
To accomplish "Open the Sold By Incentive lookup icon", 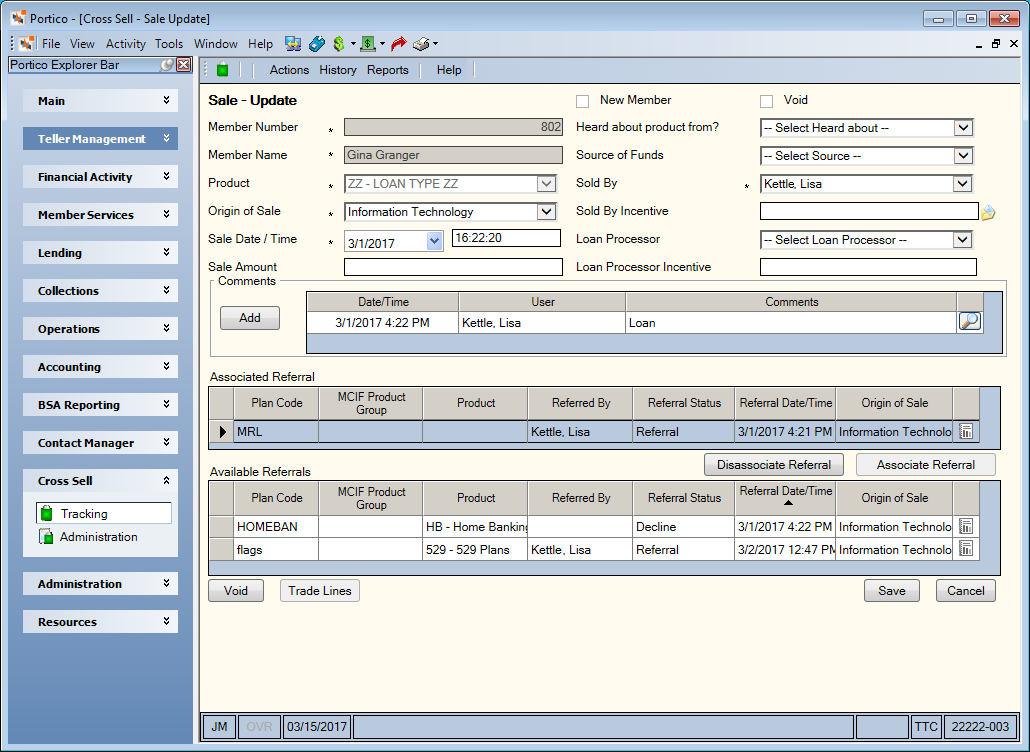I will [x=988, y=212].
